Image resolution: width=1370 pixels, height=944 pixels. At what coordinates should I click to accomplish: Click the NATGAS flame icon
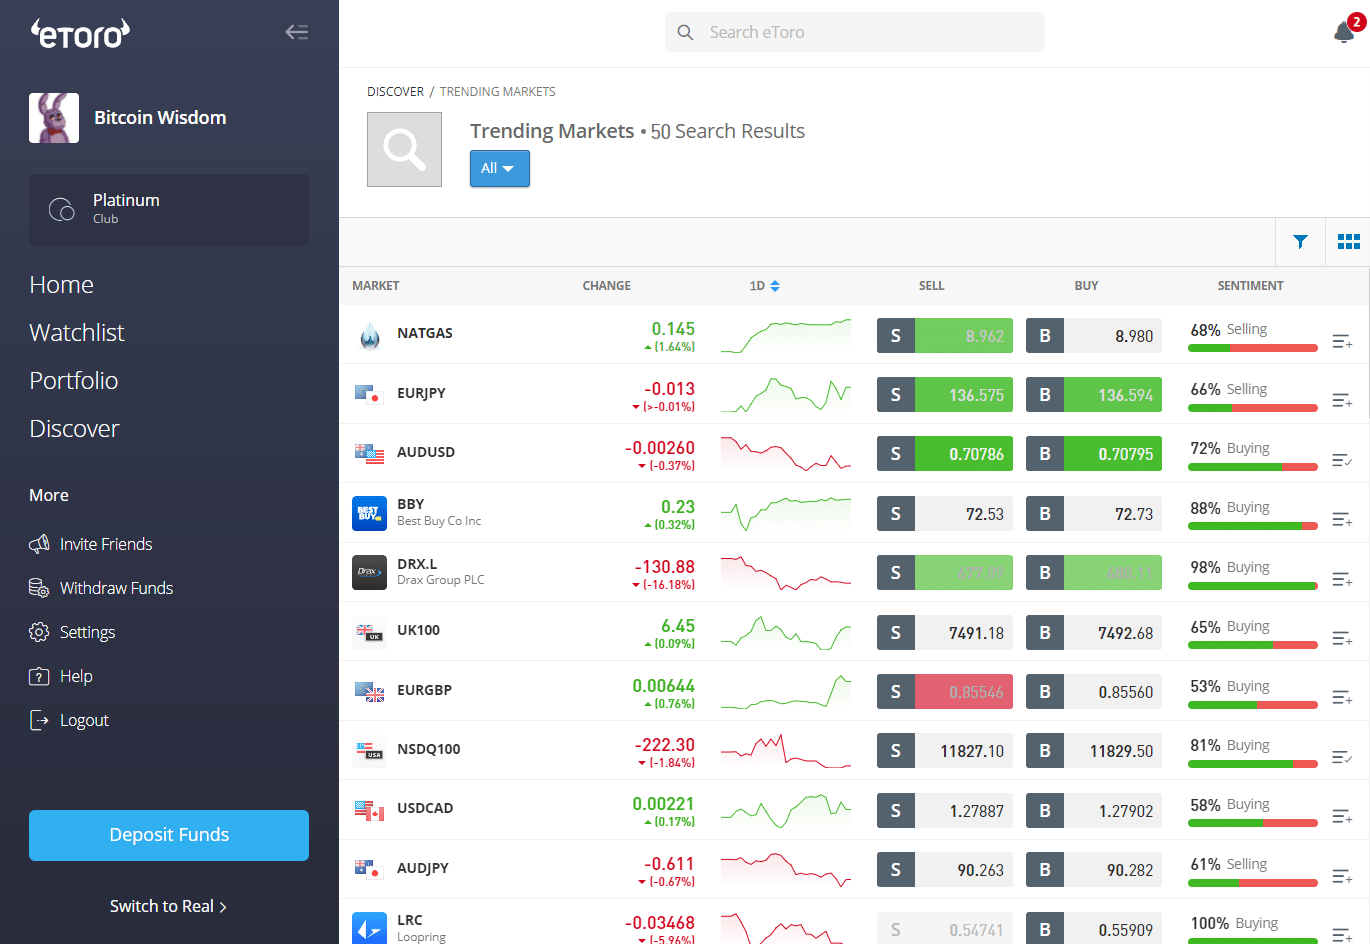pos(370,335)
